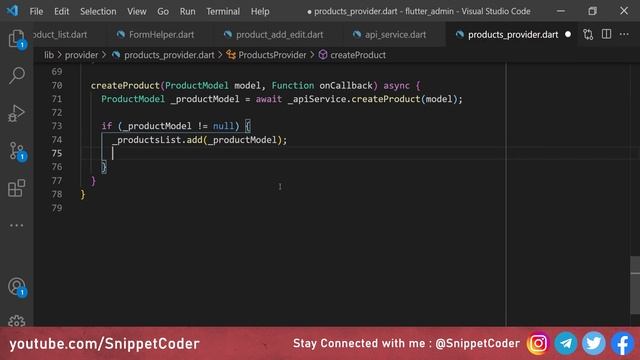This screenshot has height=360, width=640.
Task: Click line number 70 in gutter
Action: (57, 85)
